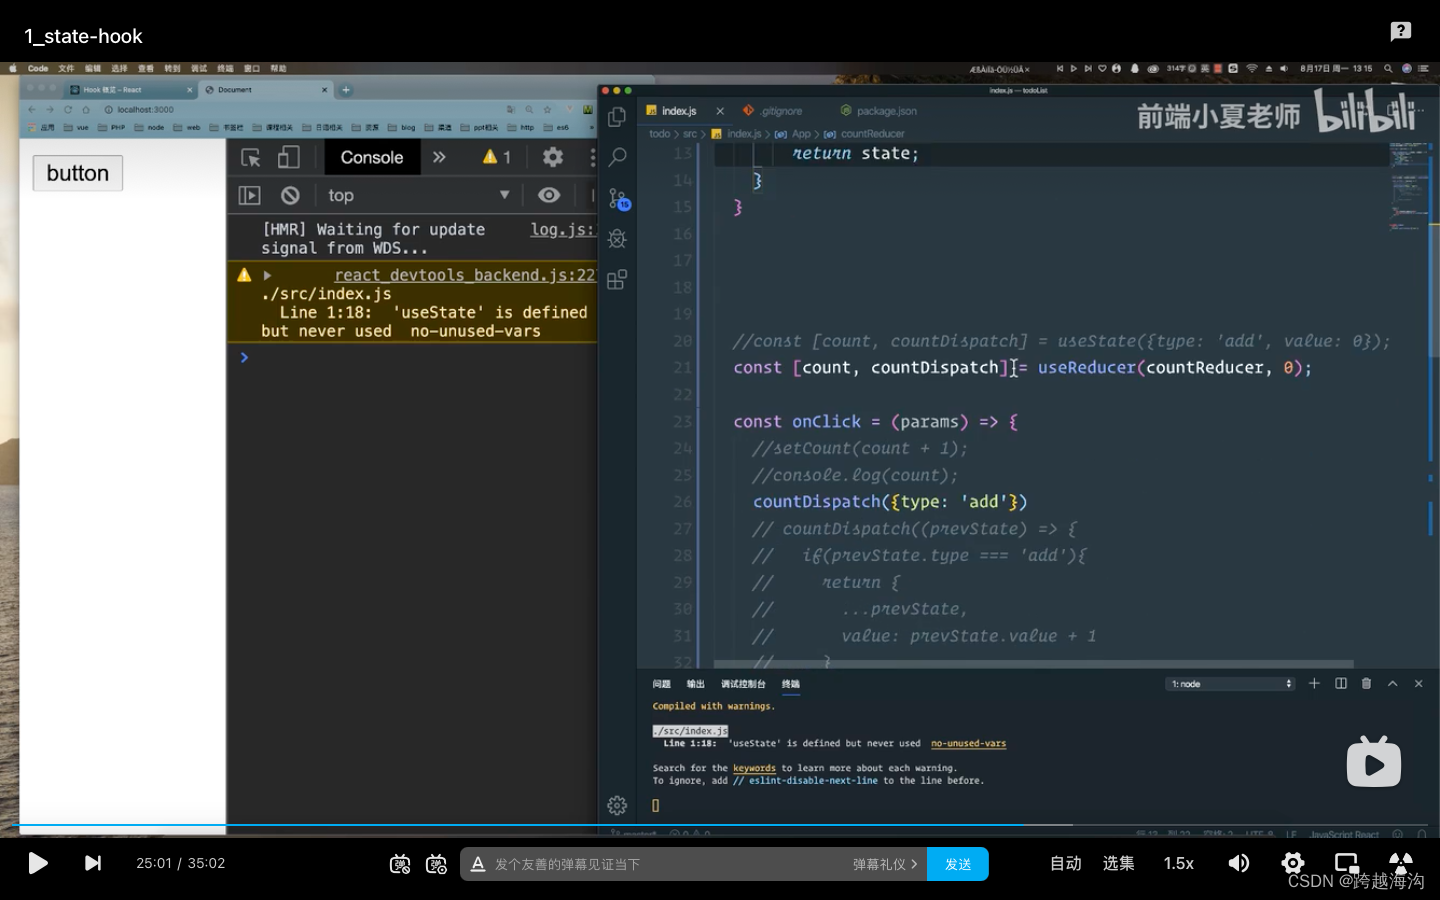Screen dimensions: 1440x900
Task: Open the 选集 episode list
Action: point(1119,863)
